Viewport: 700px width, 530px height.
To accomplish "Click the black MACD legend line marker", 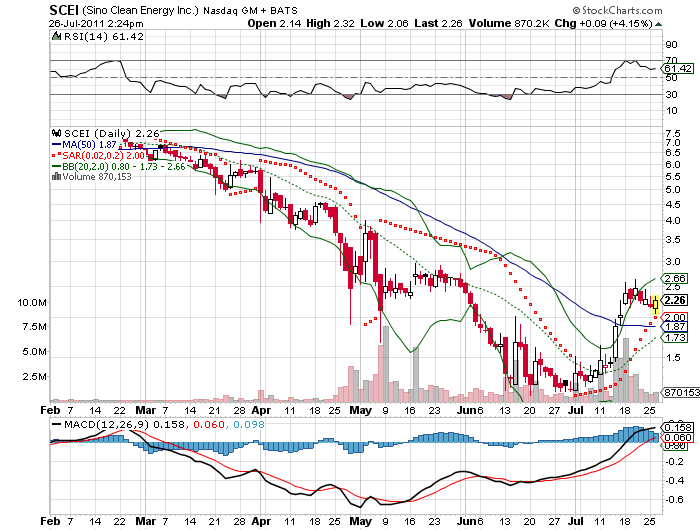I will pyautogui.click(x=57, y=424).
